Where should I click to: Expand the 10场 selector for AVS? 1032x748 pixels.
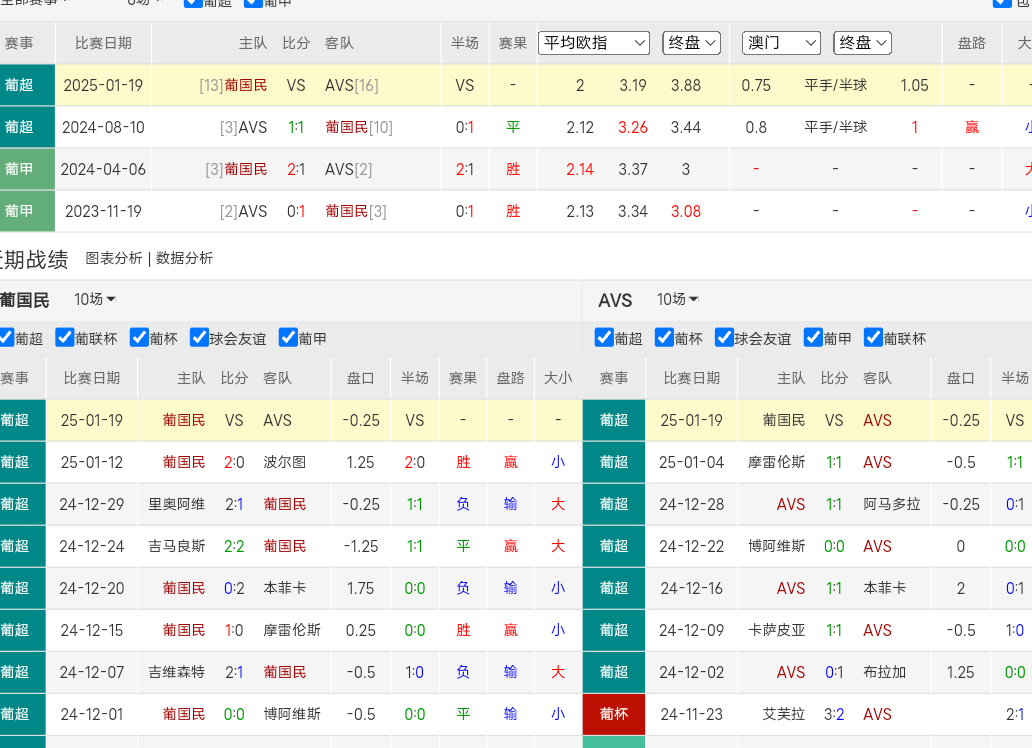pyautogui.click(x=677, y=300)
